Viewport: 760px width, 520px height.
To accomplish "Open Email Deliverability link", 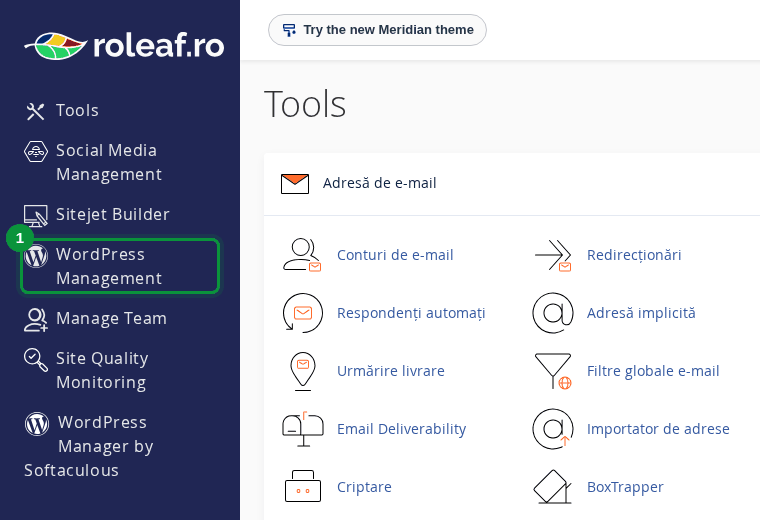I will (x=401, y=429).
